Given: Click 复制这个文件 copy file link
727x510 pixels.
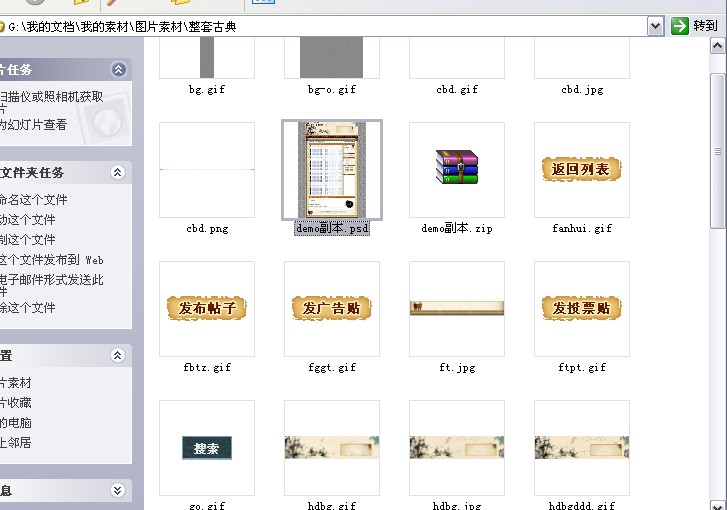Looking at the screenshot, I should point(28,240).
